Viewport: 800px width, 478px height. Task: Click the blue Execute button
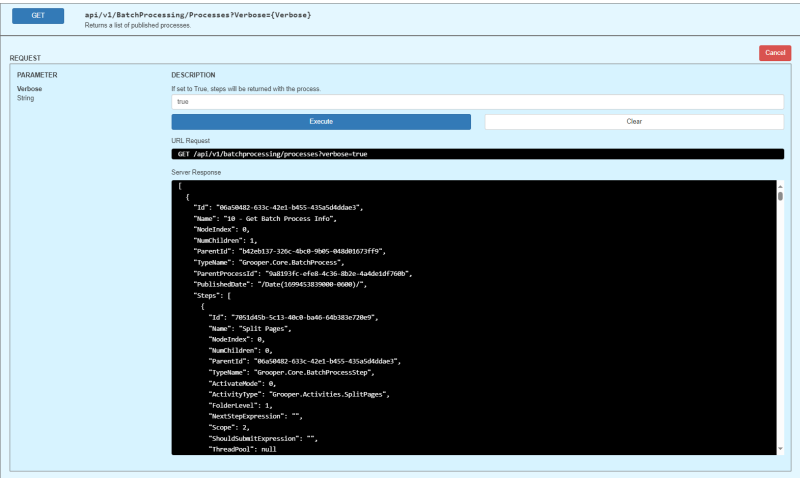pos(321,122)
